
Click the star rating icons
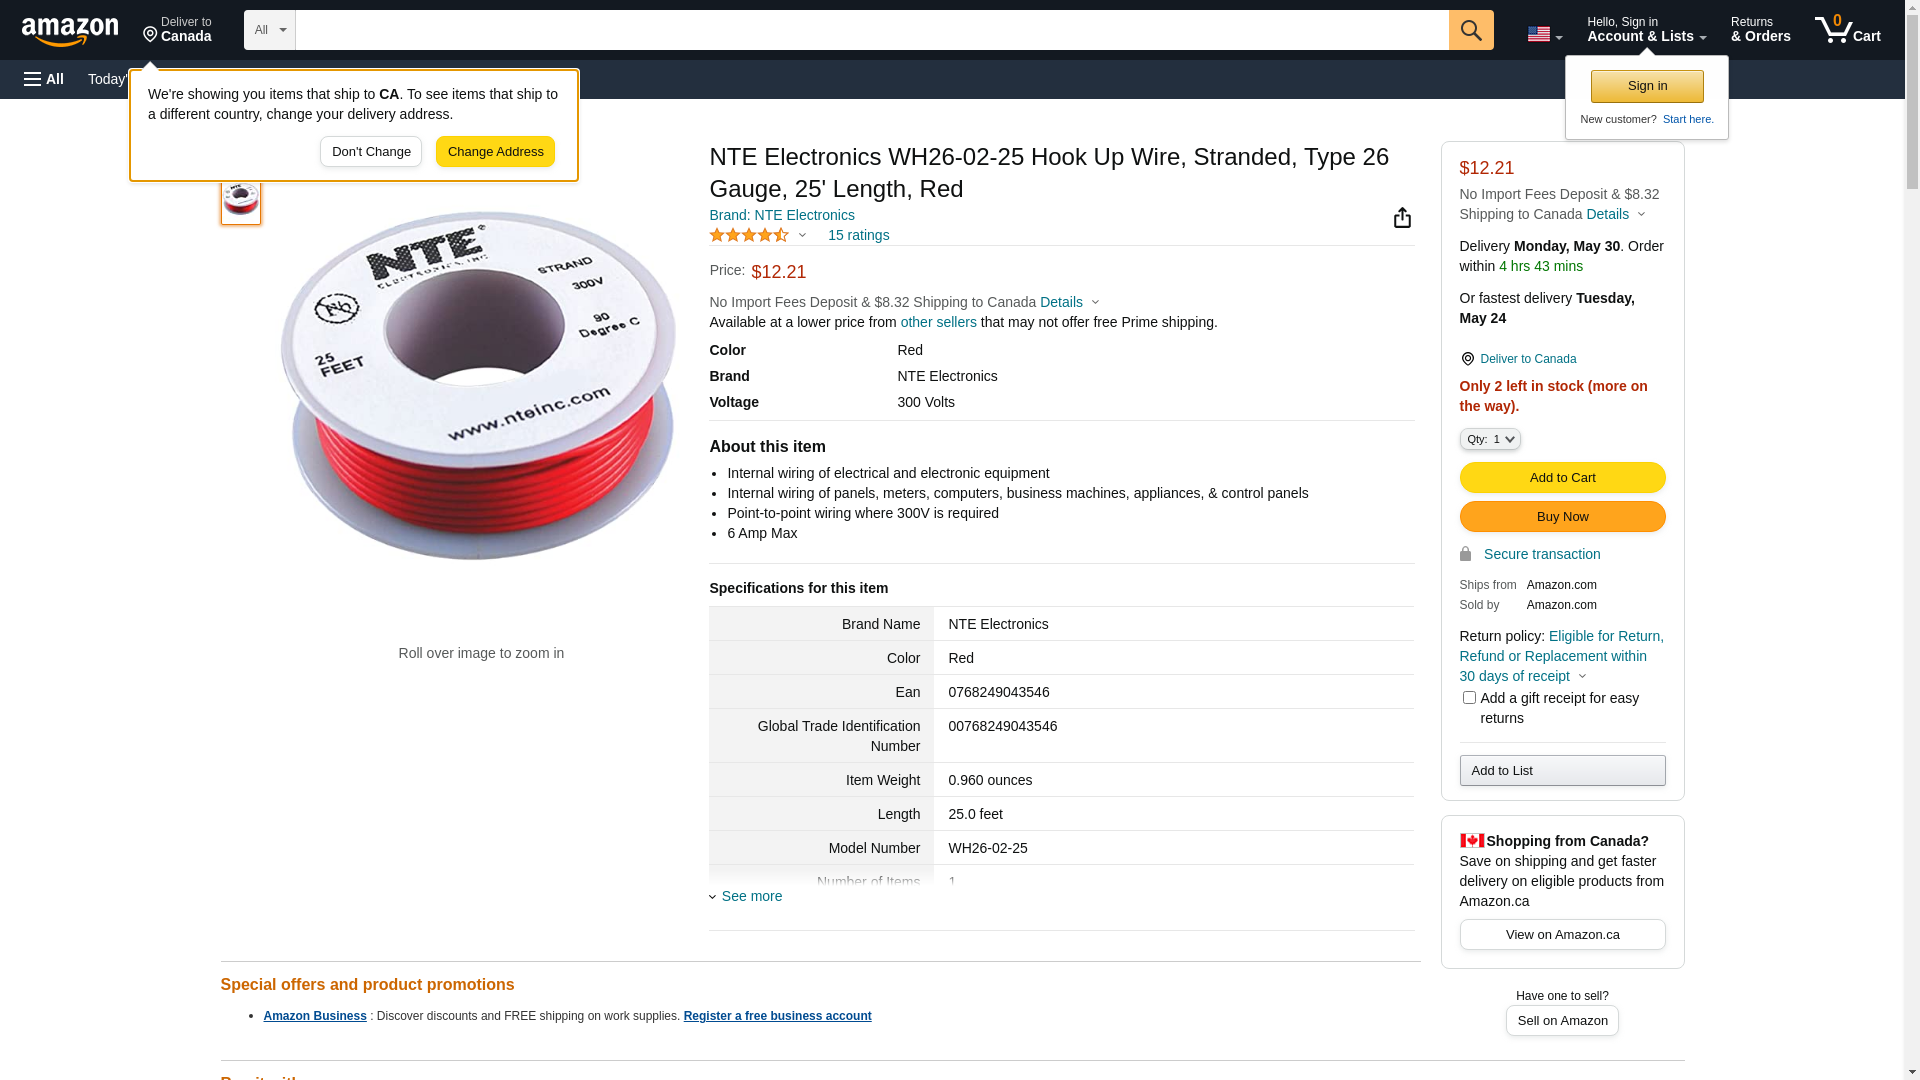[x=749, y=235]
